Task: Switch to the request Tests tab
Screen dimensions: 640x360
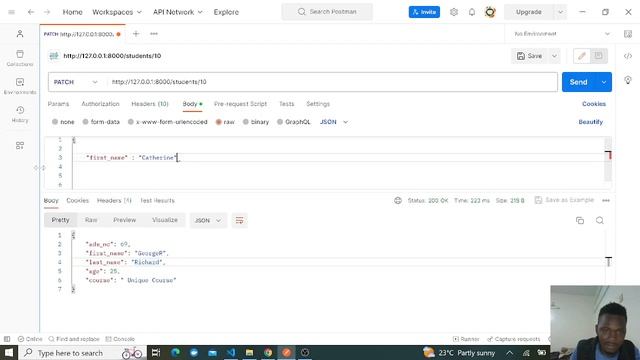Action: tap(287, 104)
